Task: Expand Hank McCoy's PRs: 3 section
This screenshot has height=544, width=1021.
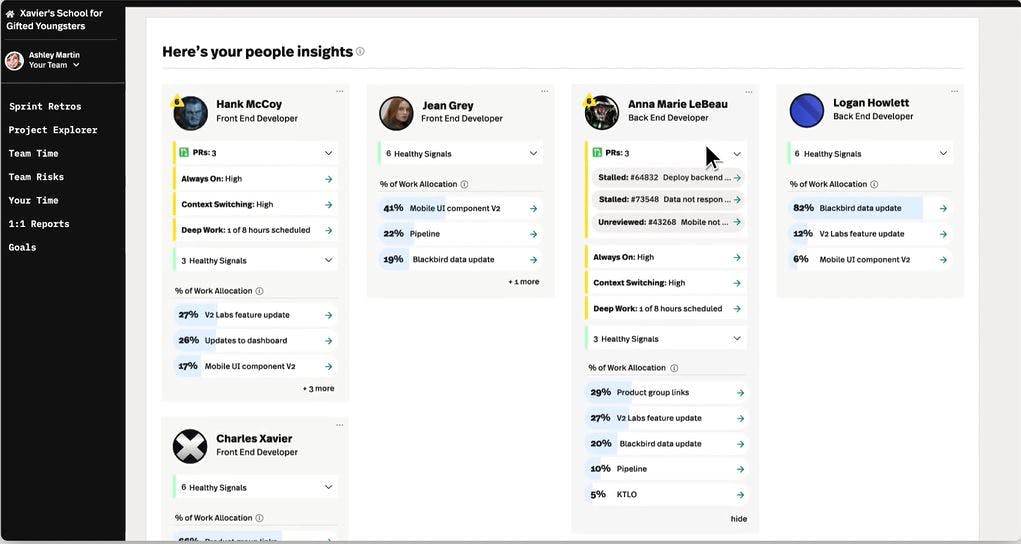Action: [328, 153]
